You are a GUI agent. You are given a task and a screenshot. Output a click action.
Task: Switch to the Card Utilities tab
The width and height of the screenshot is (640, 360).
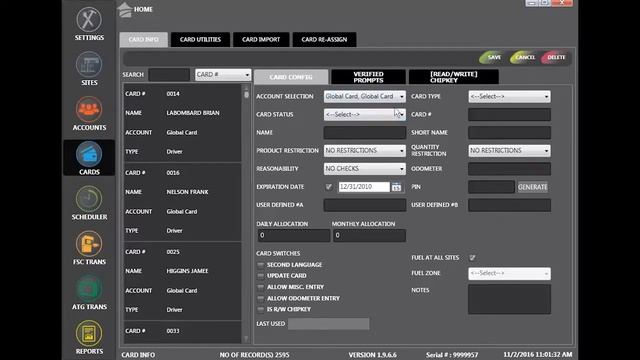pos(200,40)
